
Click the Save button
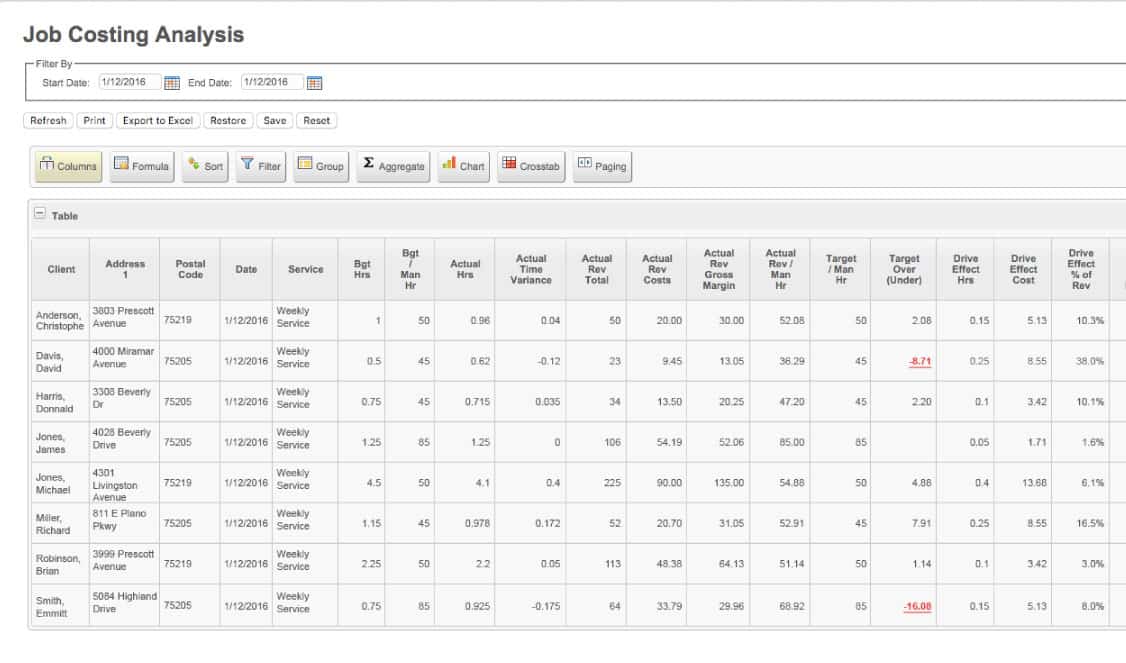coord(274,121)
